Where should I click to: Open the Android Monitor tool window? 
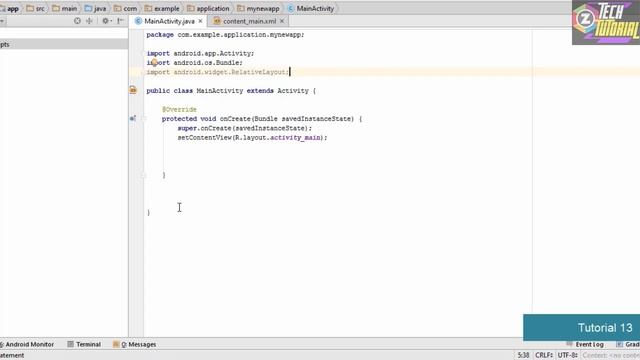[x=27, y=344]
